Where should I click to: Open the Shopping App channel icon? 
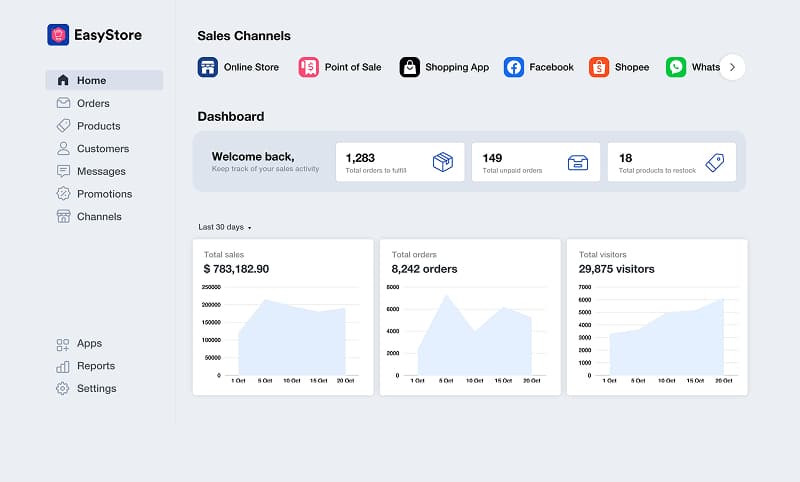tap(410, 67)
